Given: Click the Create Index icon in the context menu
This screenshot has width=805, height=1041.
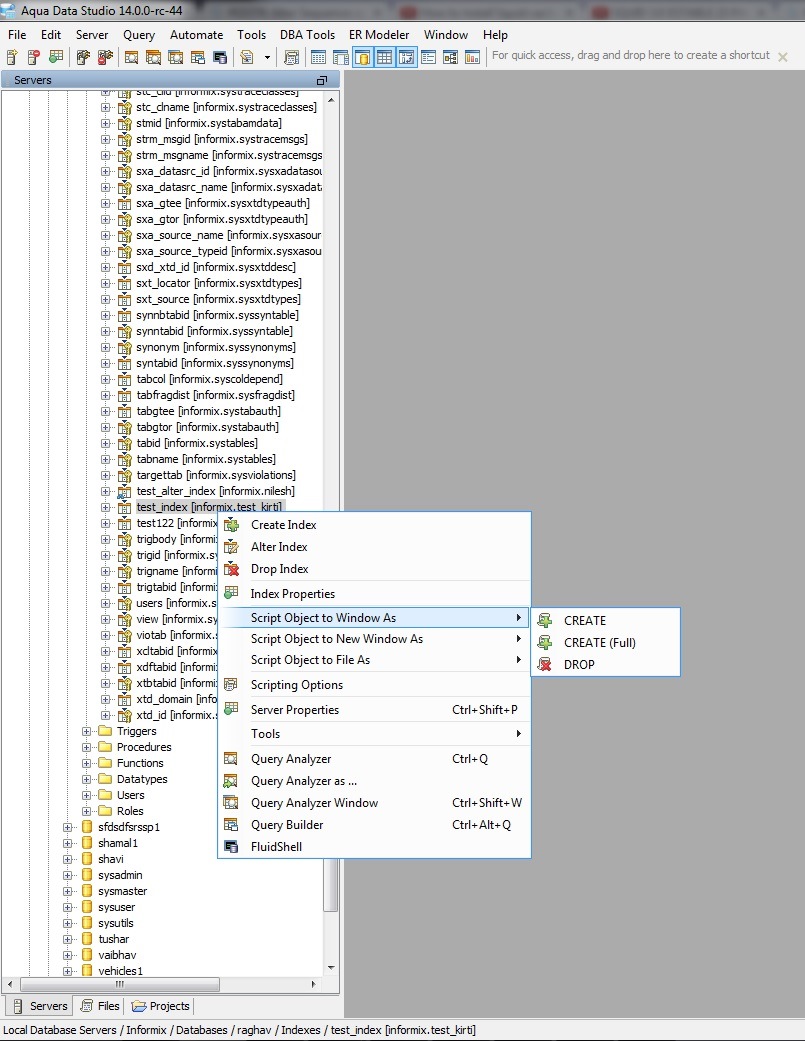Looking at the screenshot, I should [x=231, y=525].
